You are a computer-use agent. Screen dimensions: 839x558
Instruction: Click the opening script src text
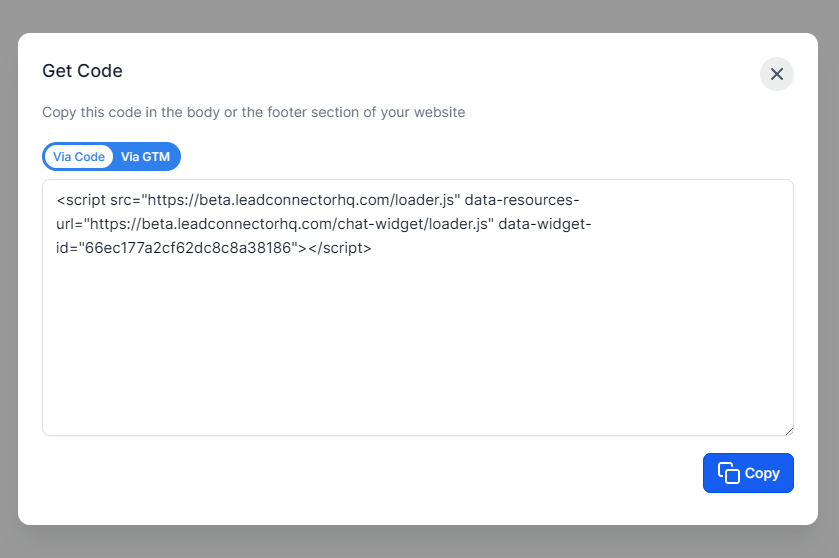pyautogui.click(x=98, y=200)
